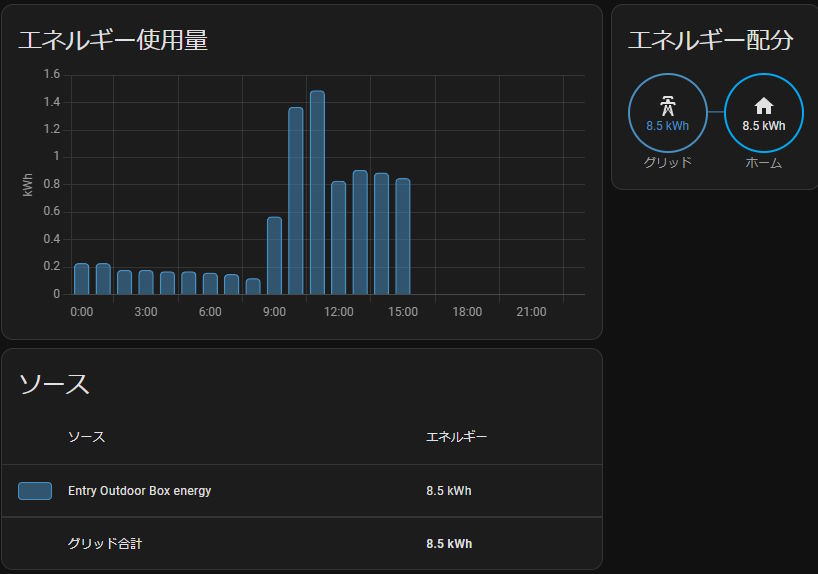
Task: Click the white 8.5 kWh home value
Action: [x=764, y=126]
